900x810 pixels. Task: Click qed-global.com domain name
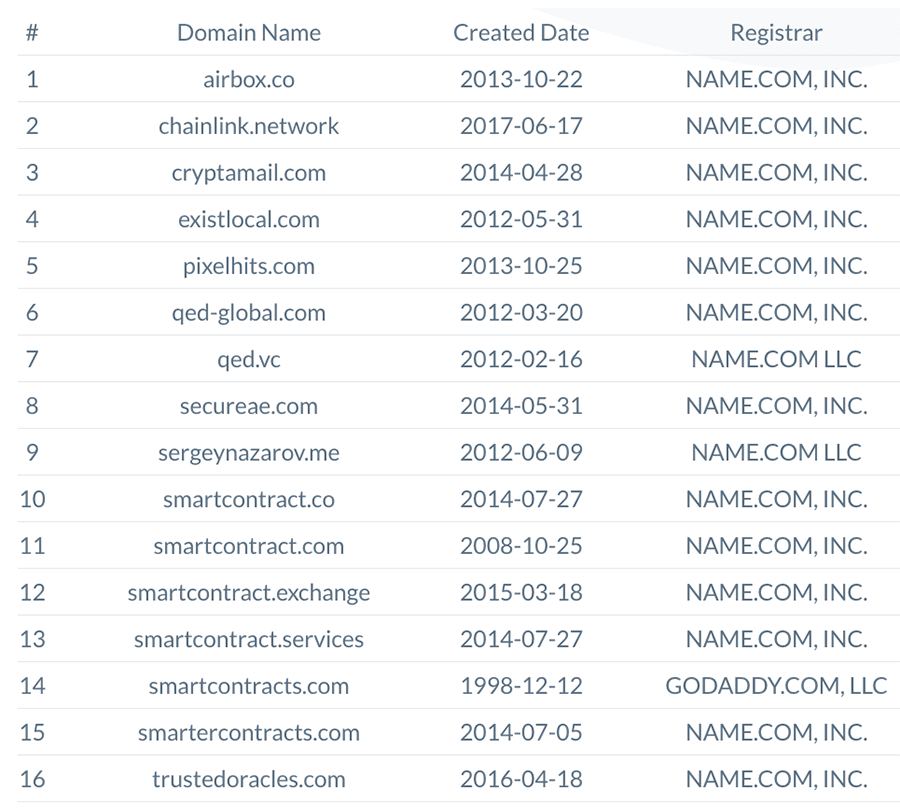pos(249,313)
